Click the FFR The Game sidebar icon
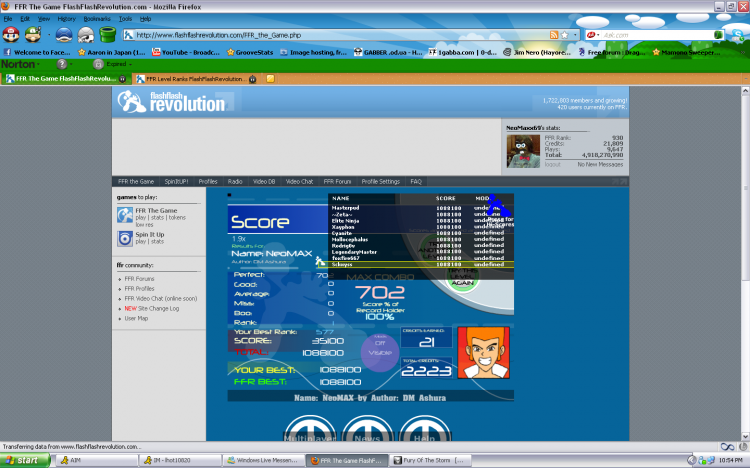 click(125, 215)
